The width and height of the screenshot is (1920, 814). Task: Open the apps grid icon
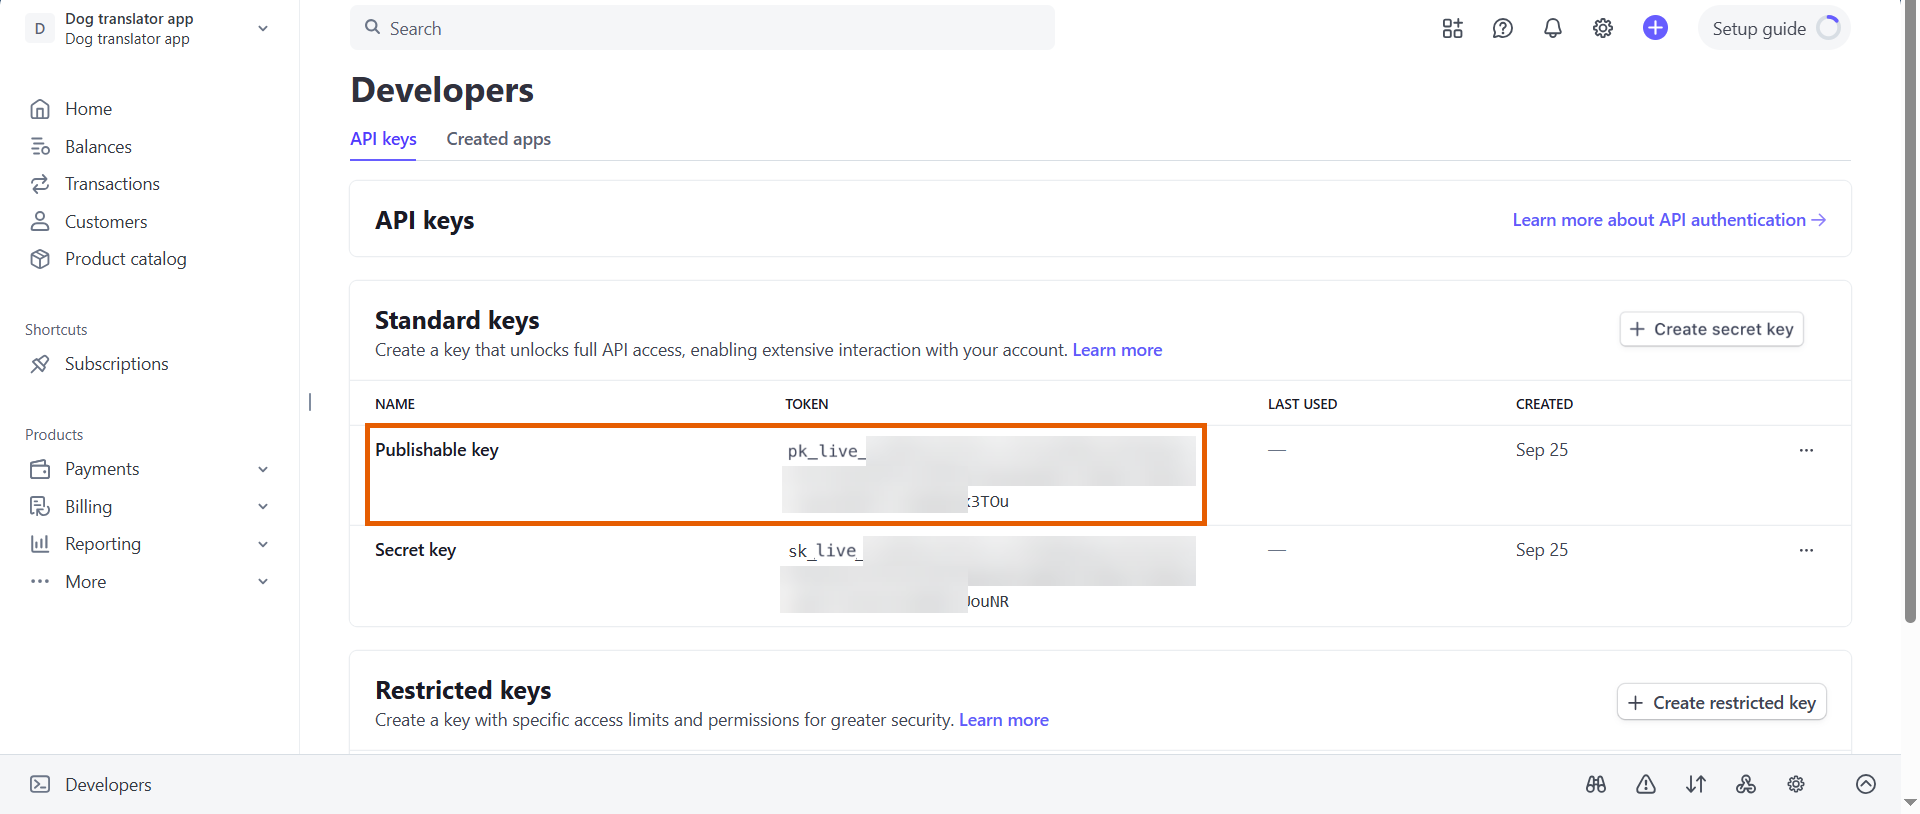[x=1452, y=28]
